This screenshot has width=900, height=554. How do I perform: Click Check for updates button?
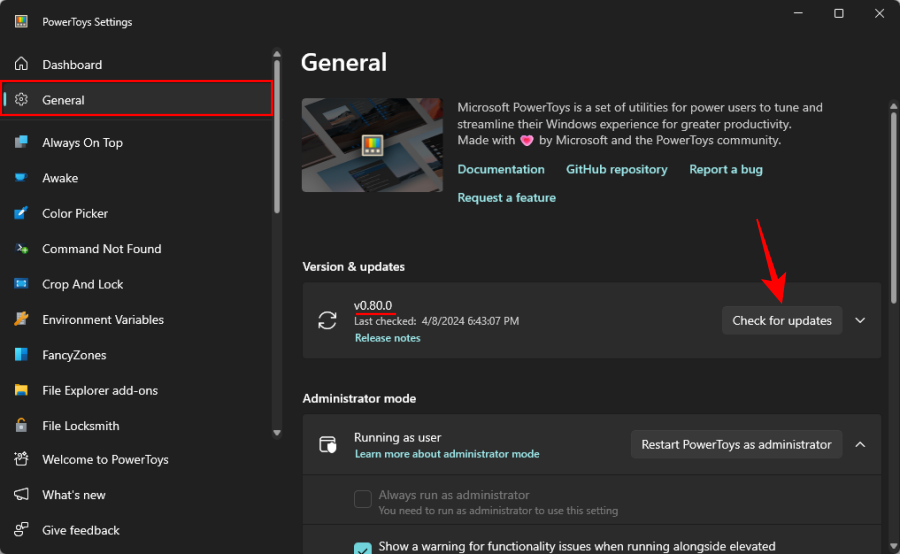[x=782, y=320]
